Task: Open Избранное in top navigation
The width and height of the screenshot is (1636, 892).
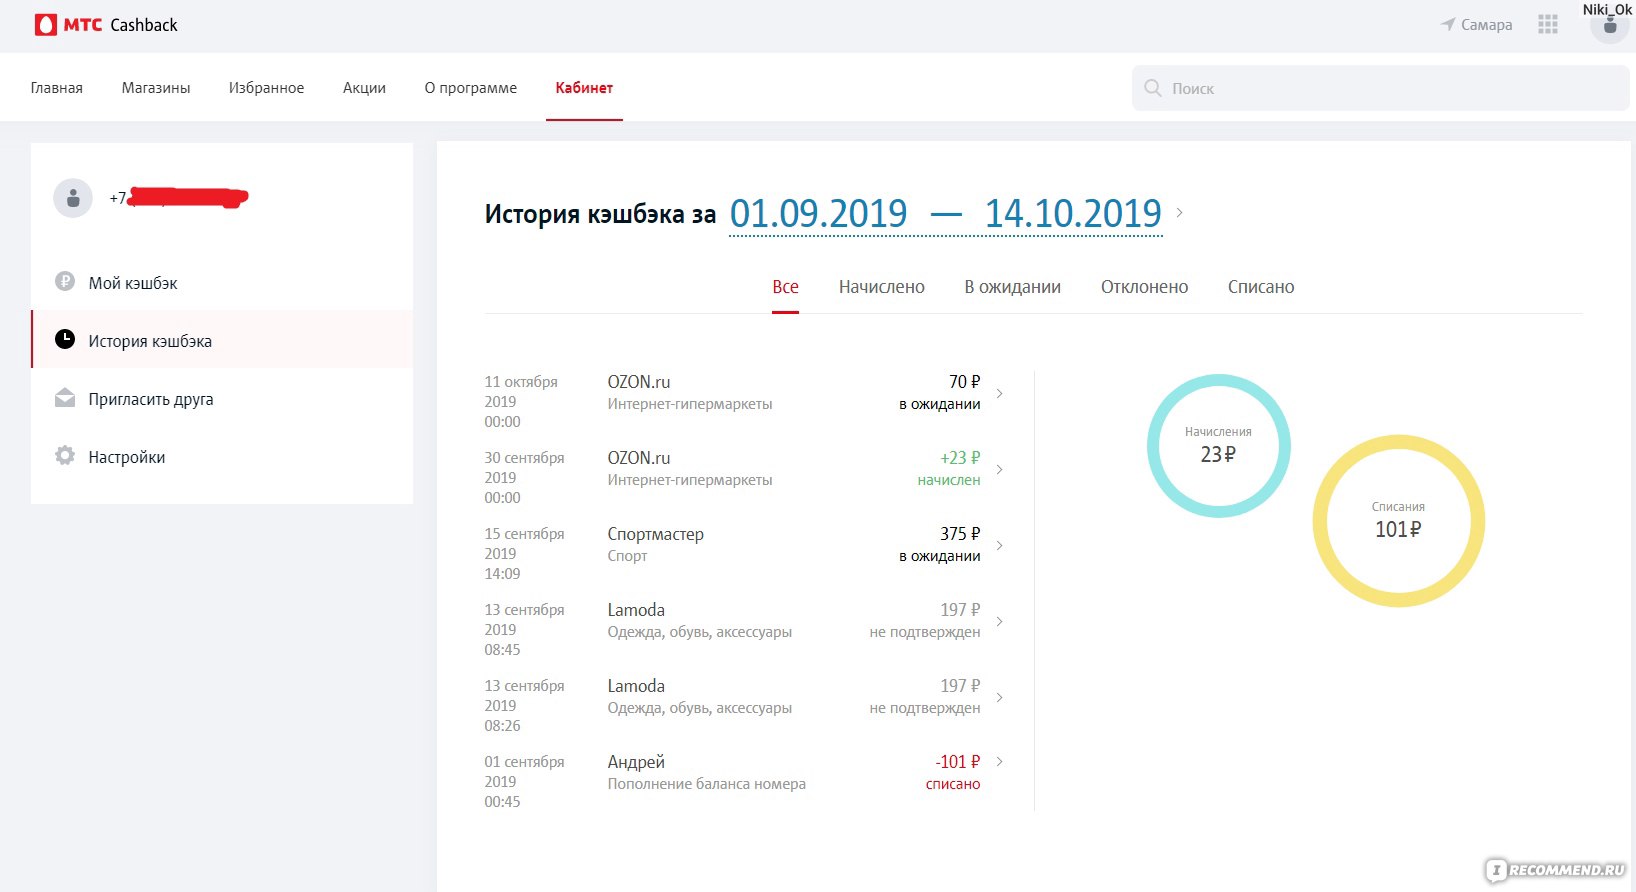Action: tap(266, 88)
